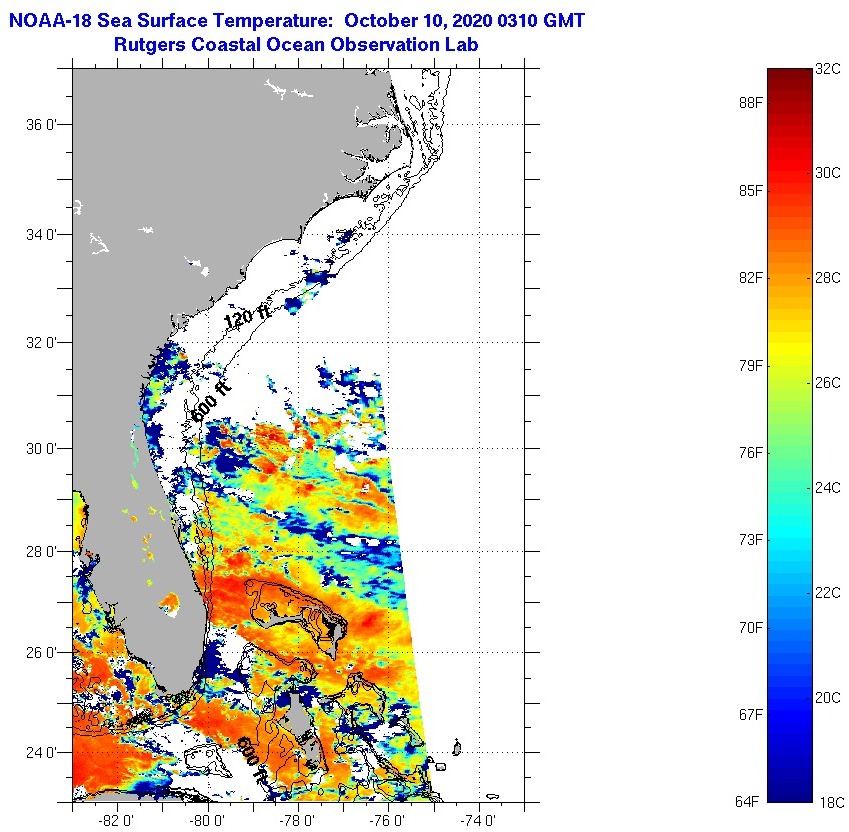This screenshot has width=849, height=832.
Task: Click the 88F colorbar label
Action: (750, 102)
